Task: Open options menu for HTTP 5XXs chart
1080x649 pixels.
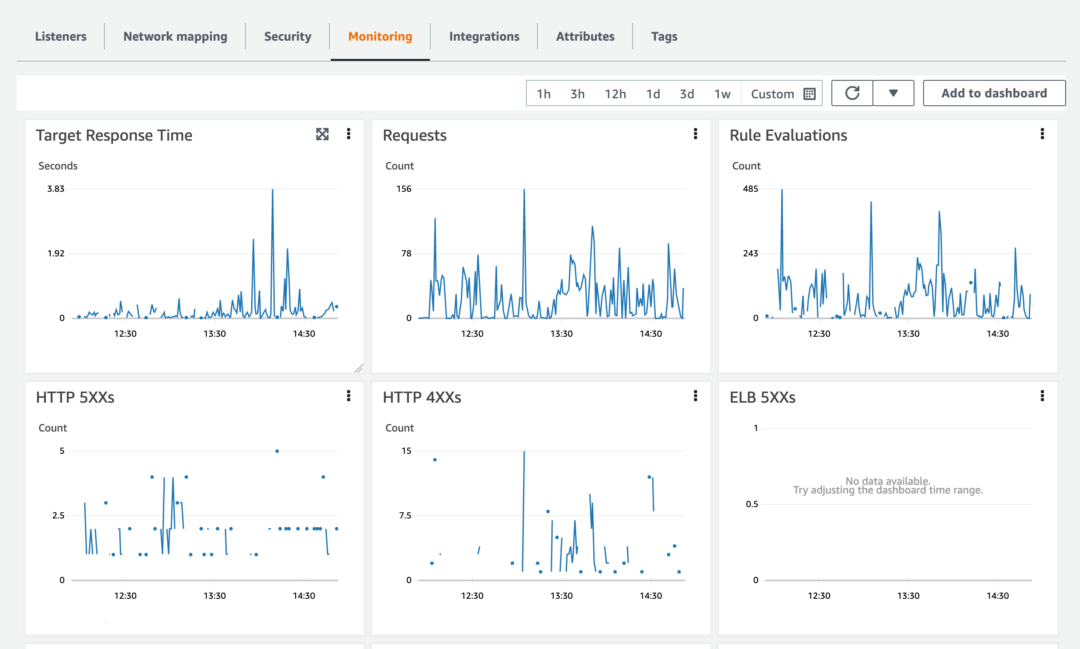Action: [x=348, y=395]
